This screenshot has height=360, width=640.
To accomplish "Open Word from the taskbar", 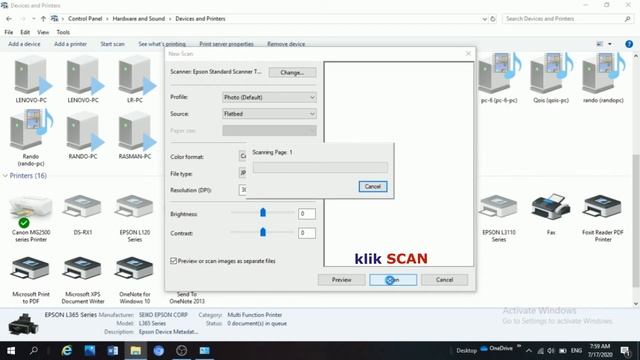I will click(x=113, y=351).
